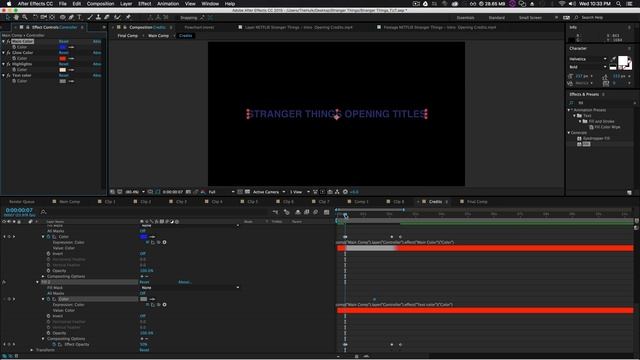Open the Active Camera dropdown
The height and width of the screenshot is (360, 640).
point(269,192)
